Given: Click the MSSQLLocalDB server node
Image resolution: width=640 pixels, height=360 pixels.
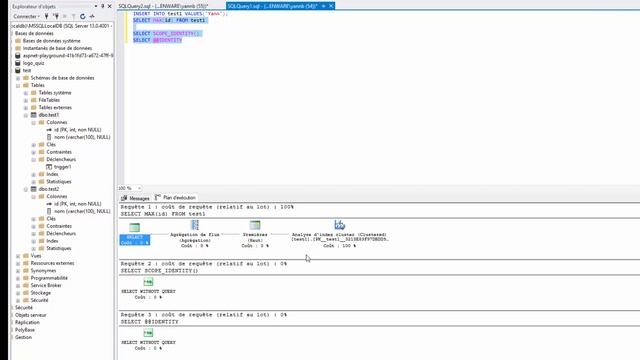Looking at the screenshot, I should point(61,26).
